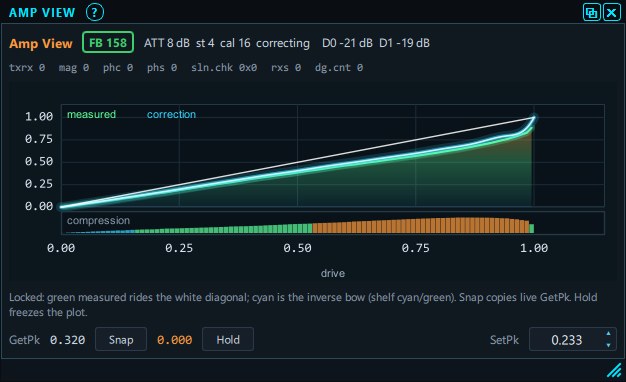The image size is (626, 382).
Task: Close the Amp View panel
Action: pos(611,12)
